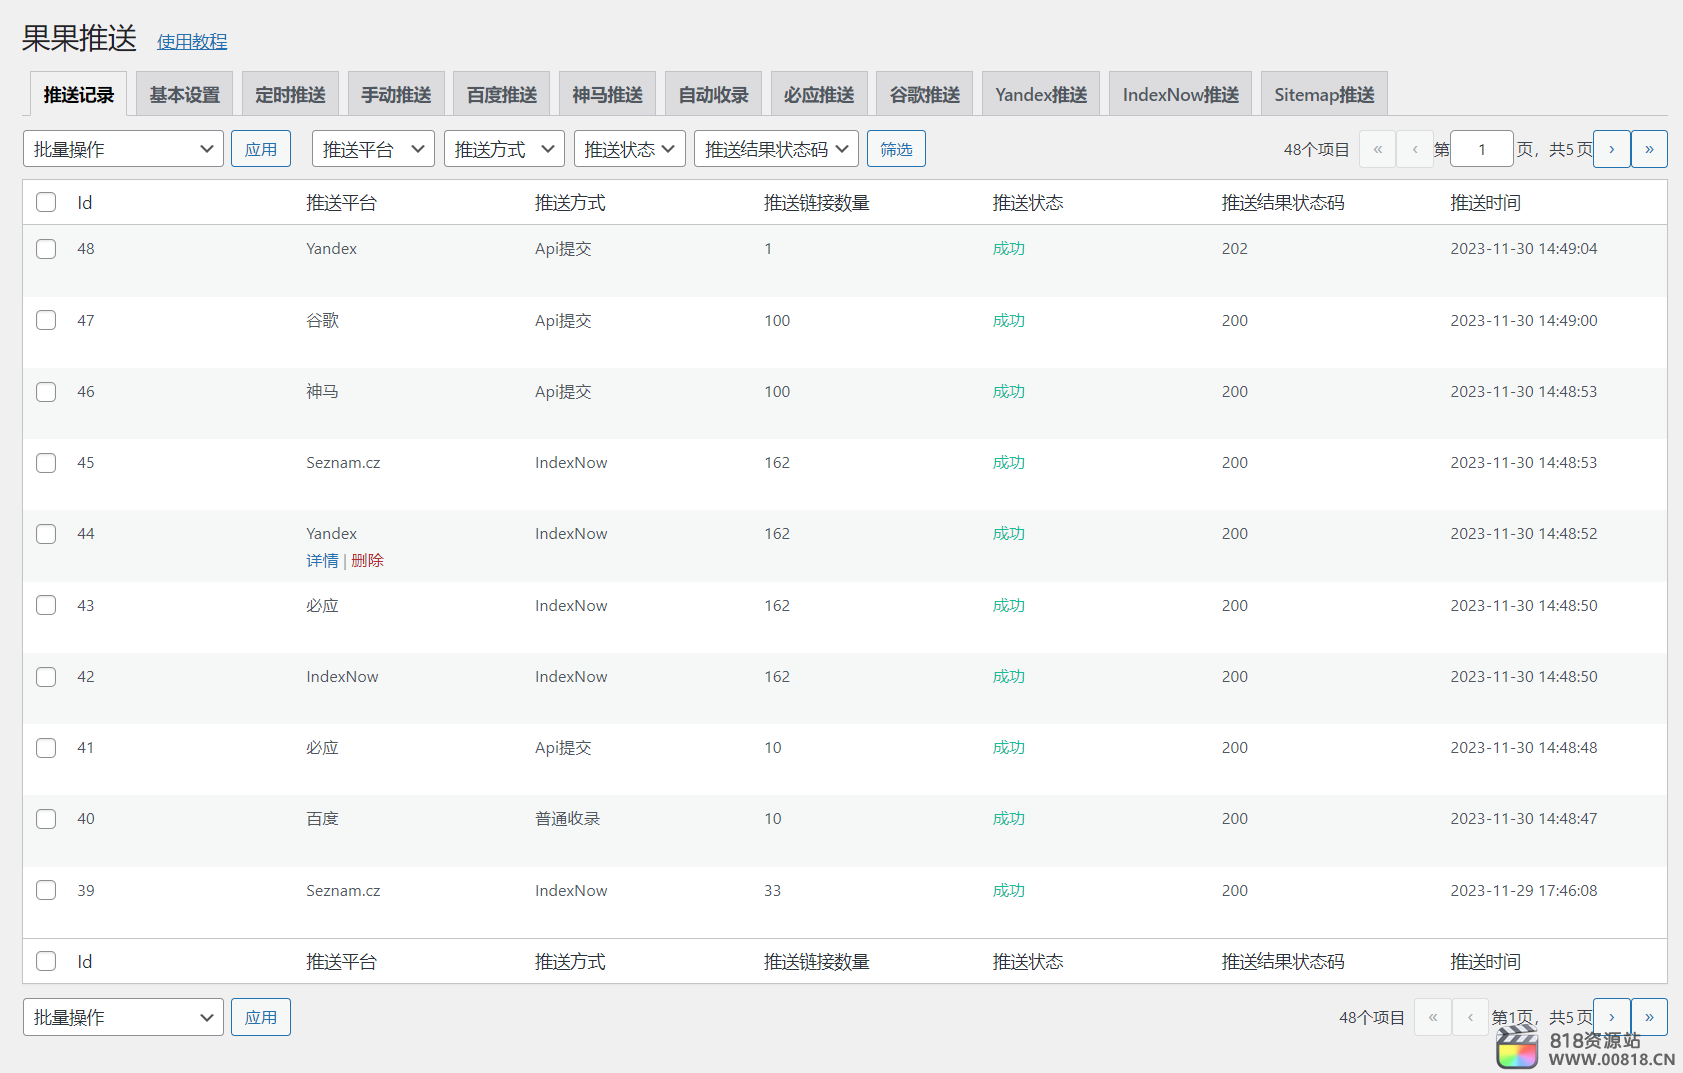Click 删除 link for row 44

click(367, 561)
